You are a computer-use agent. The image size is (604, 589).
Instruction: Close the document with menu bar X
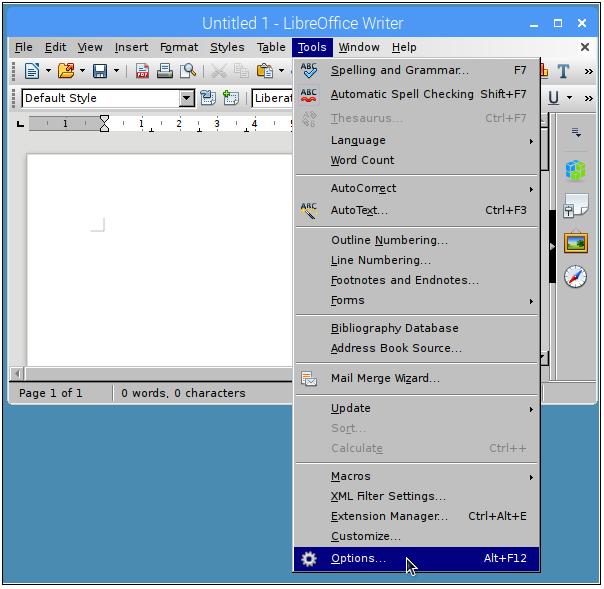585,47
